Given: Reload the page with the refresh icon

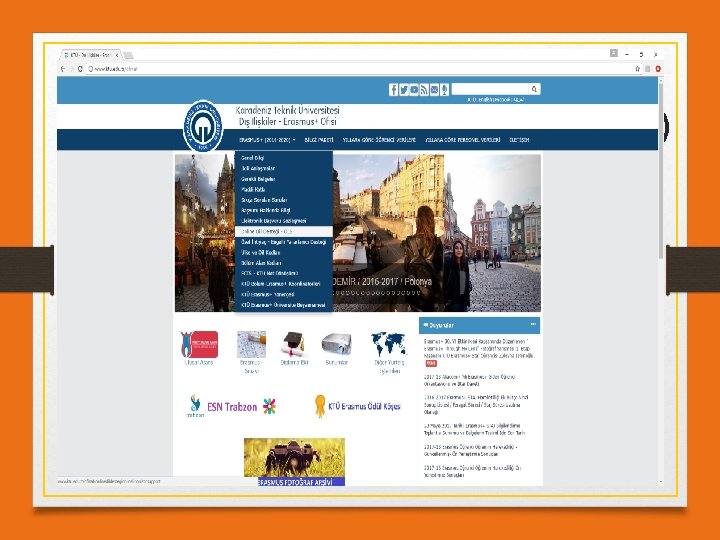Looking at the screenshot, I should pos(80,69).
